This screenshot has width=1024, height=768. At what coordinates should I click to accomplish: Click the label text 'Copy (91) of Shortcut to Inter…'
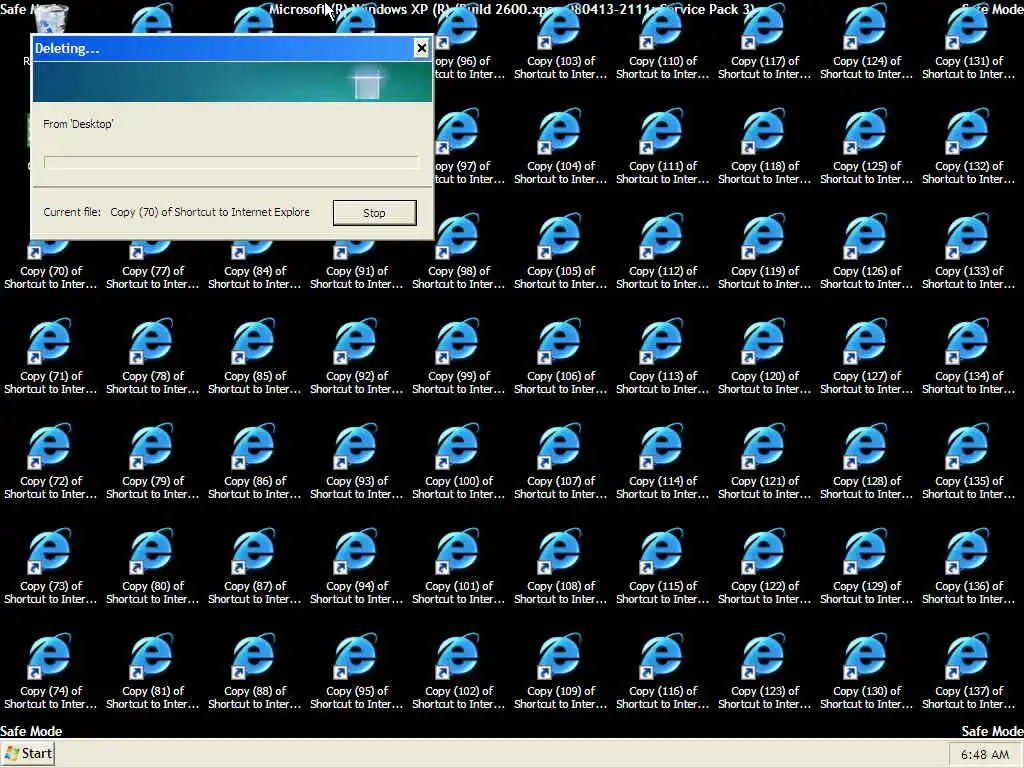pos(356,278)
